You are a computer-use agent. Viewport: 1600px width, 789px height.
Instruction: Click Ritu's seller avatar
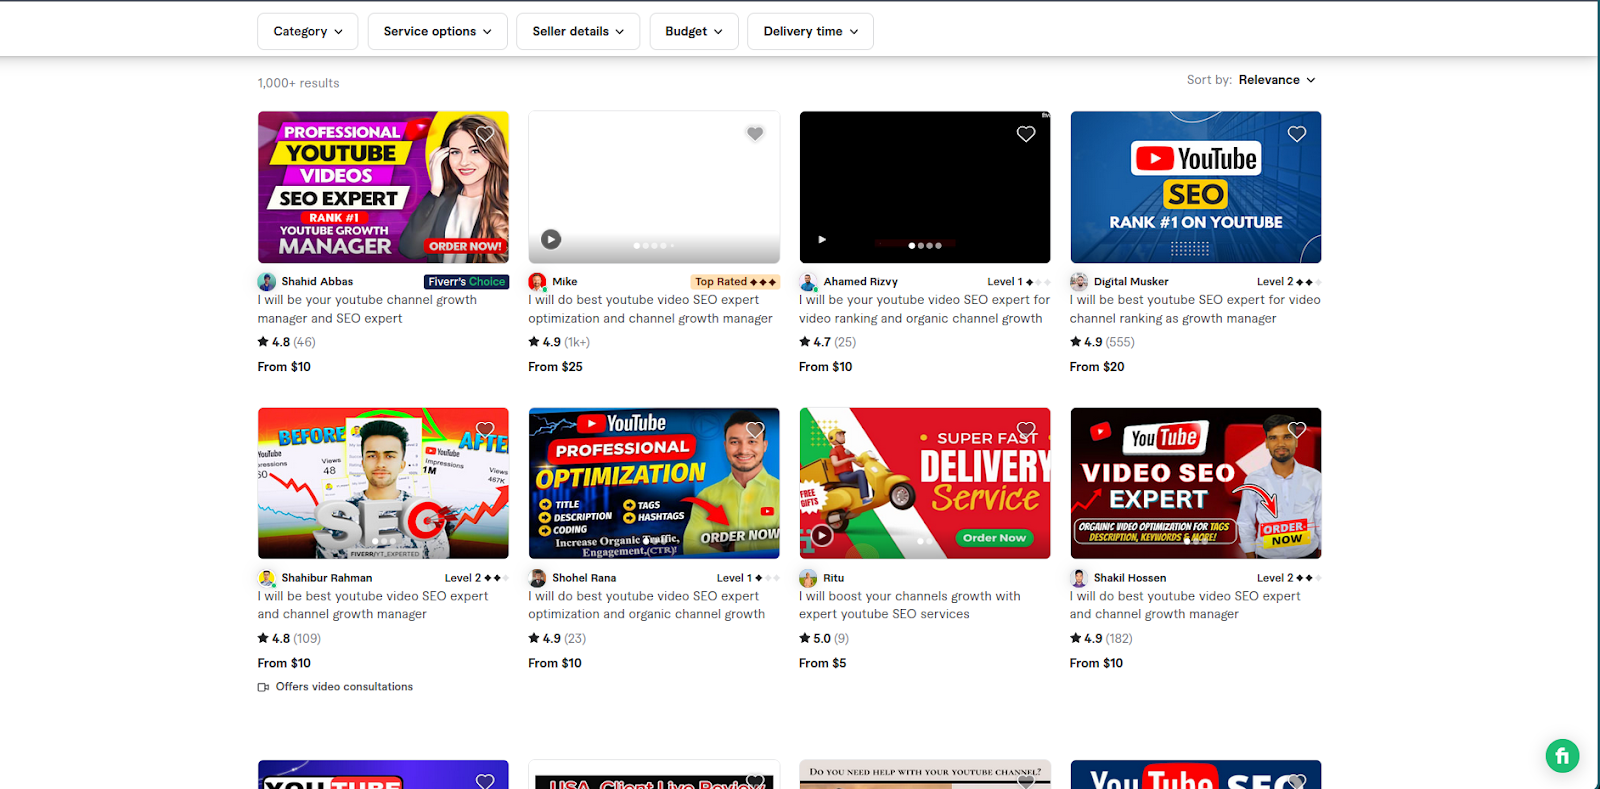click(x=808, y=578)
